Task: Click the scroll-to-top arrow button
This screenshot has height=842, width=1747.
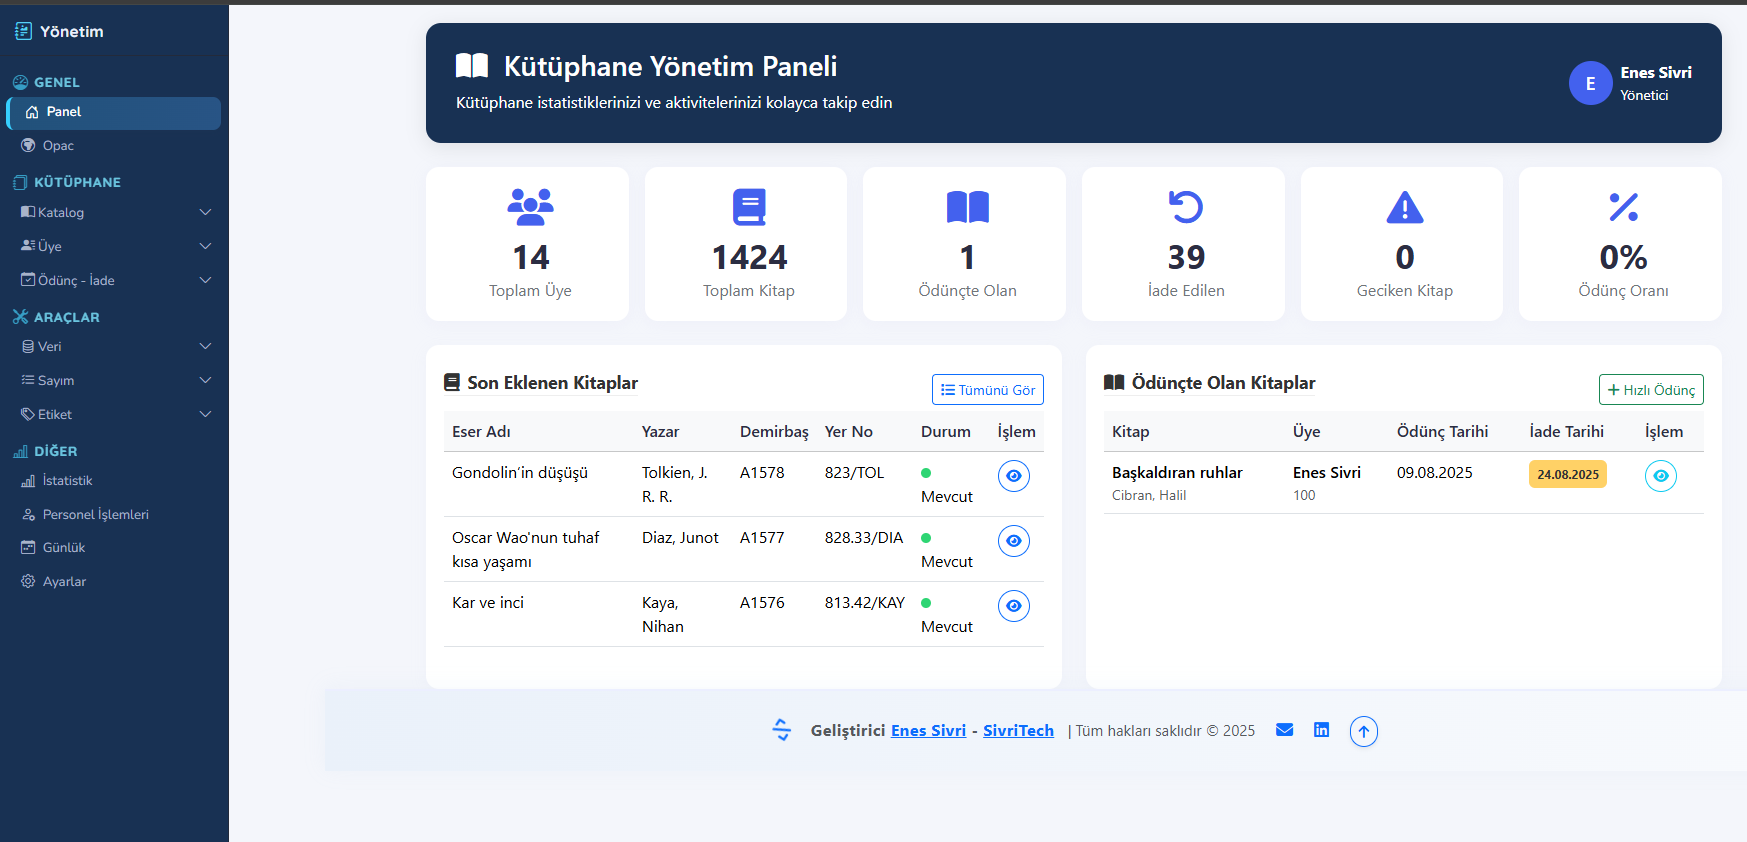Action: (x=1363, y=731)
